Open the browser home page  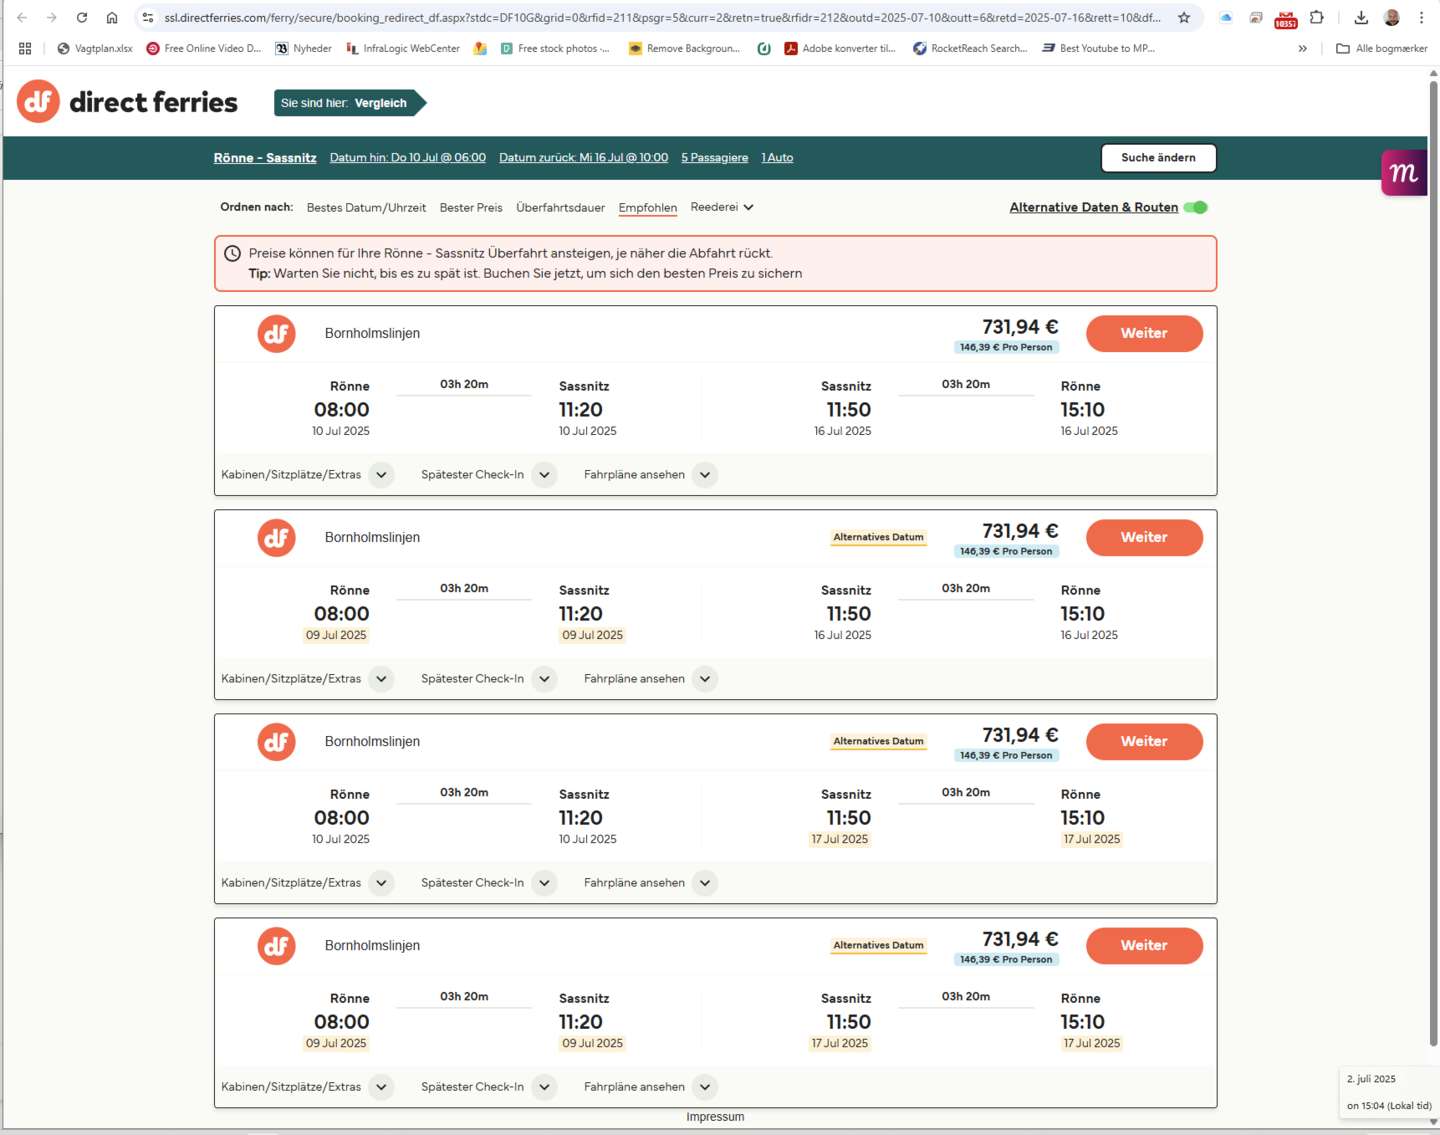coord(112,18)
